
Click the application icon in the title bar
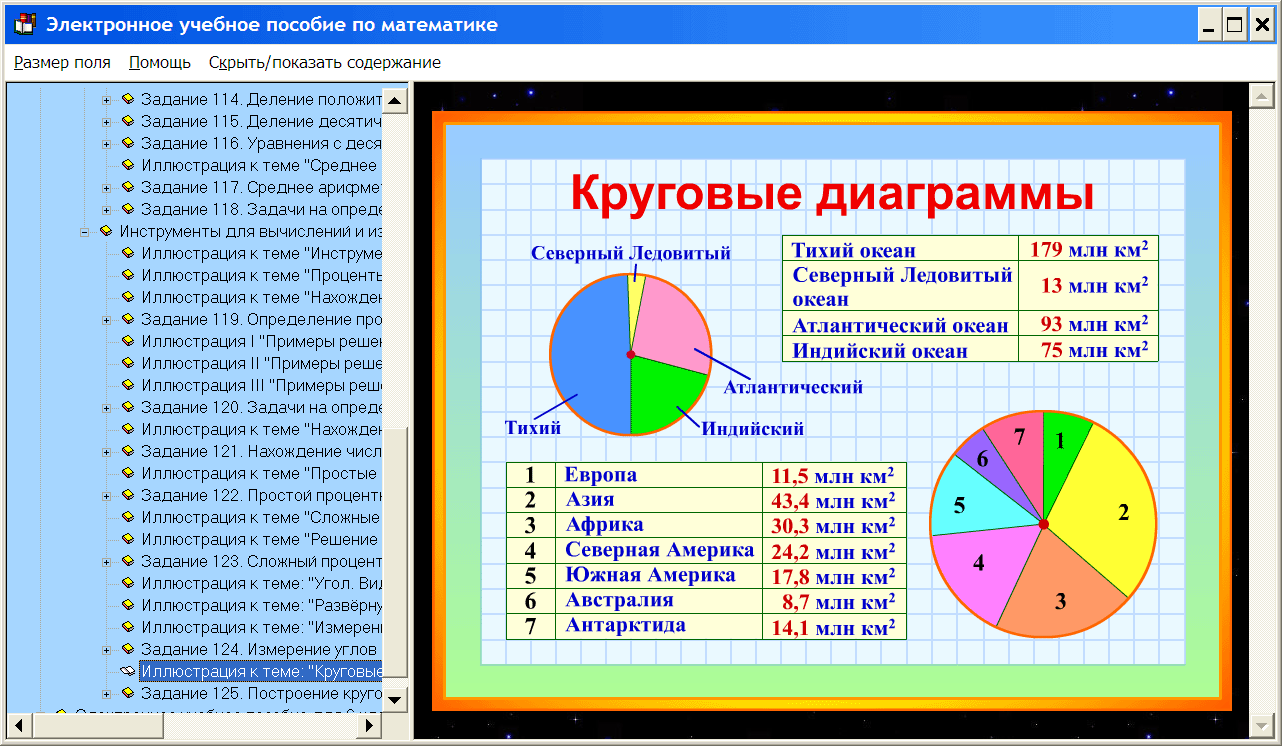[x=22, y=24]
